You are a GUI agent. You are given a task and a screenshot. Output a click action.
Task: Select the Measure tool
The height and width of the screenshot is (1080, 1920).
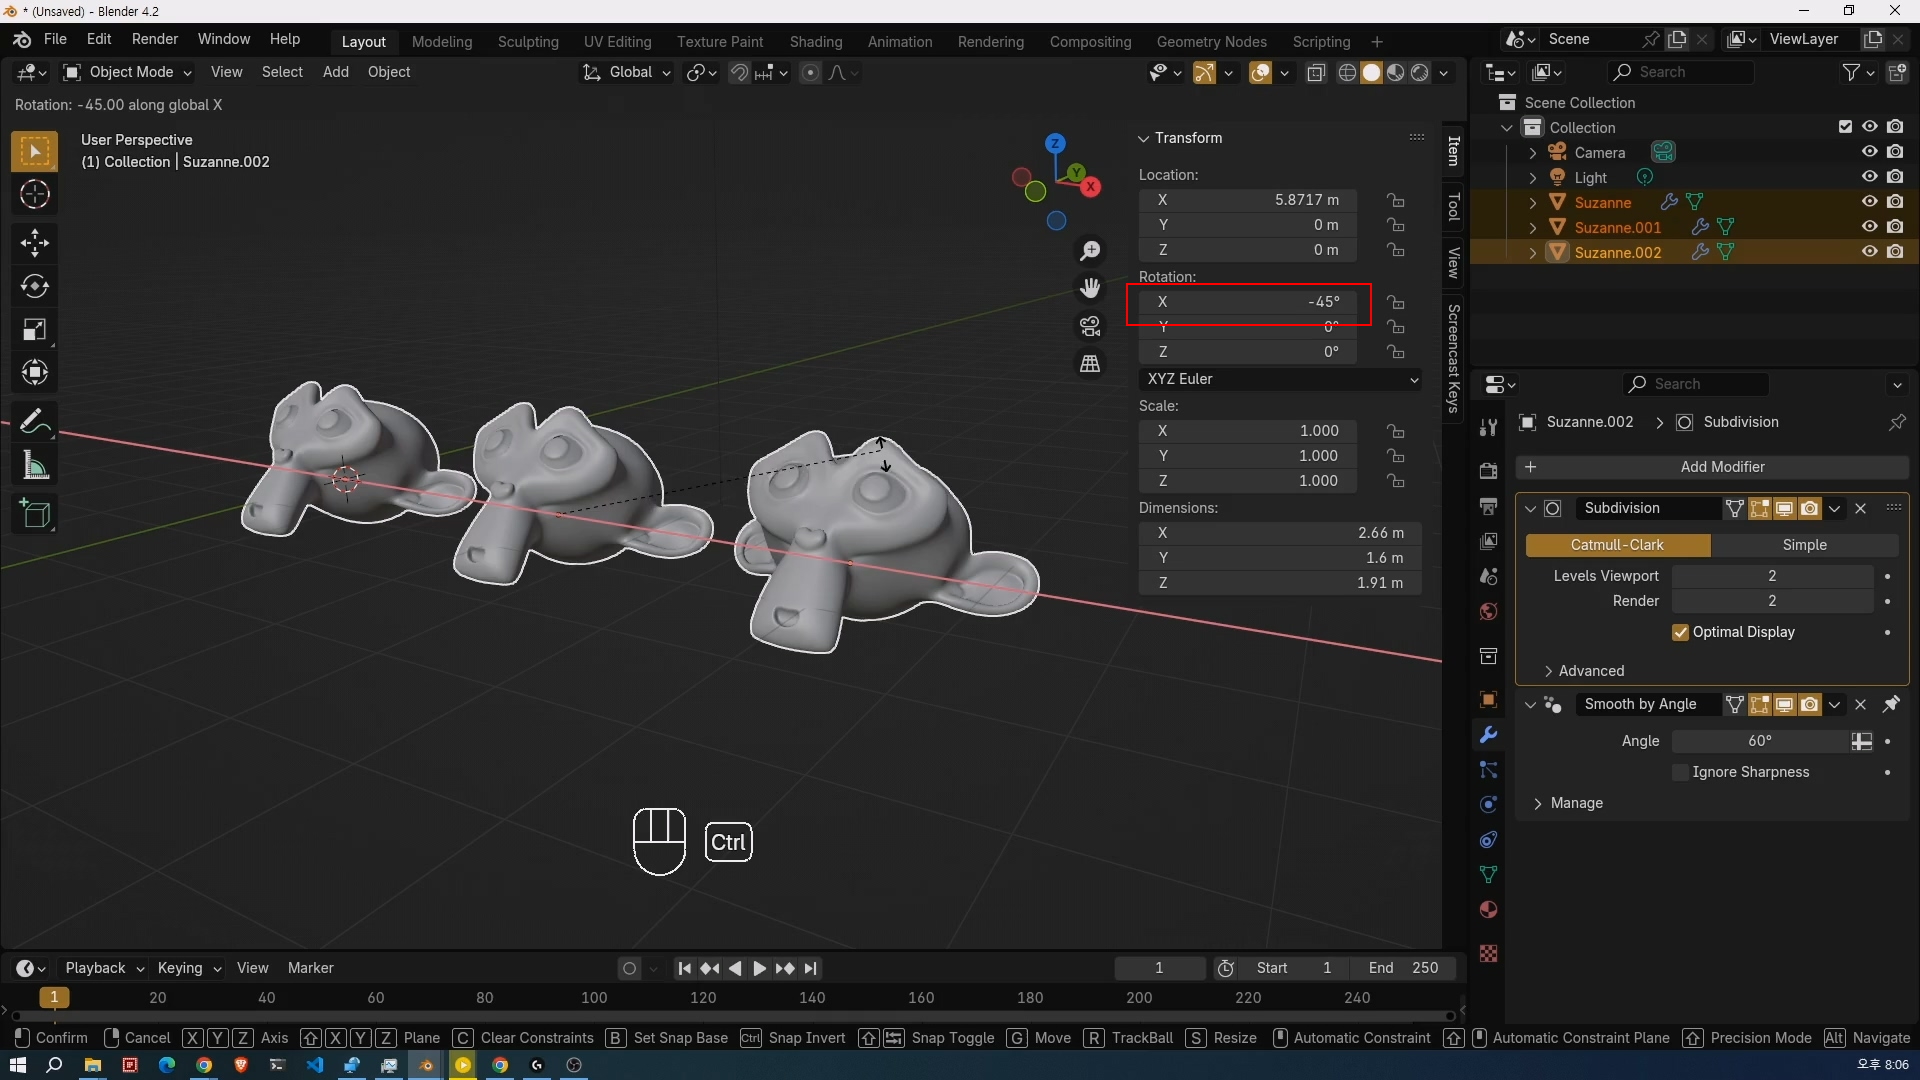[x=35, y=465]
